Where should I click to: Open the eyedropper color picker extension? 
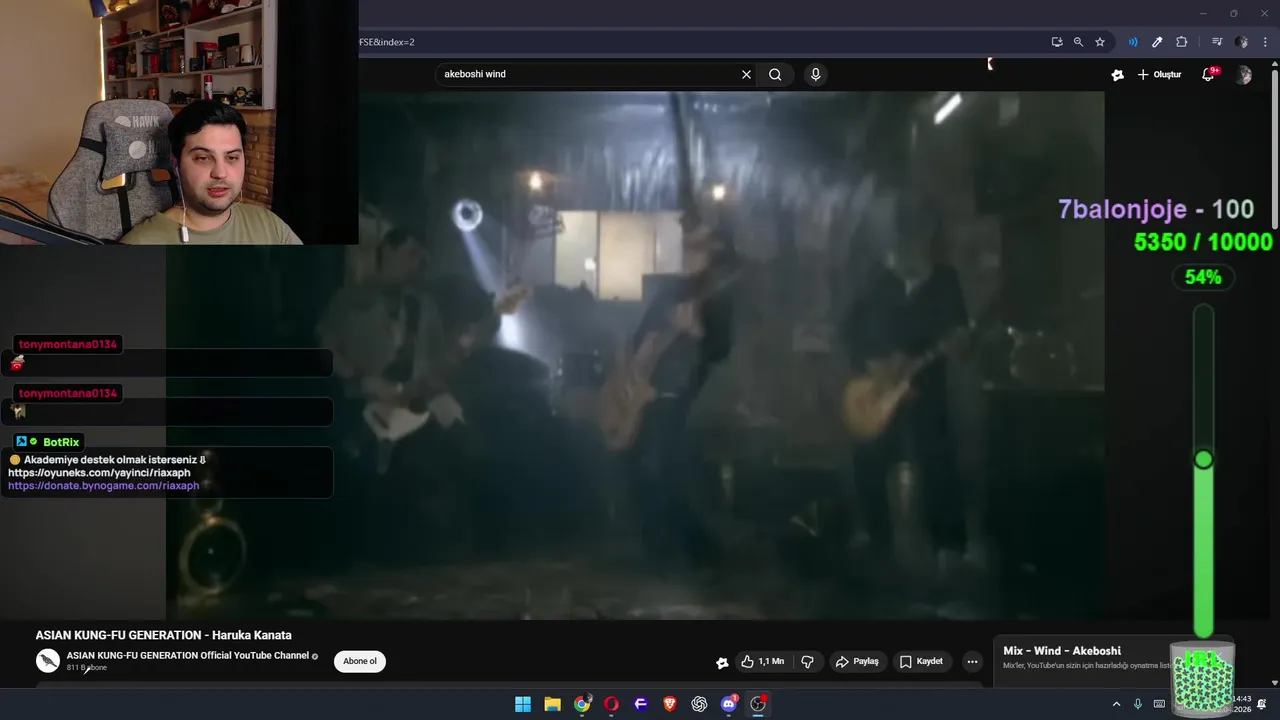pos(1157,42)
